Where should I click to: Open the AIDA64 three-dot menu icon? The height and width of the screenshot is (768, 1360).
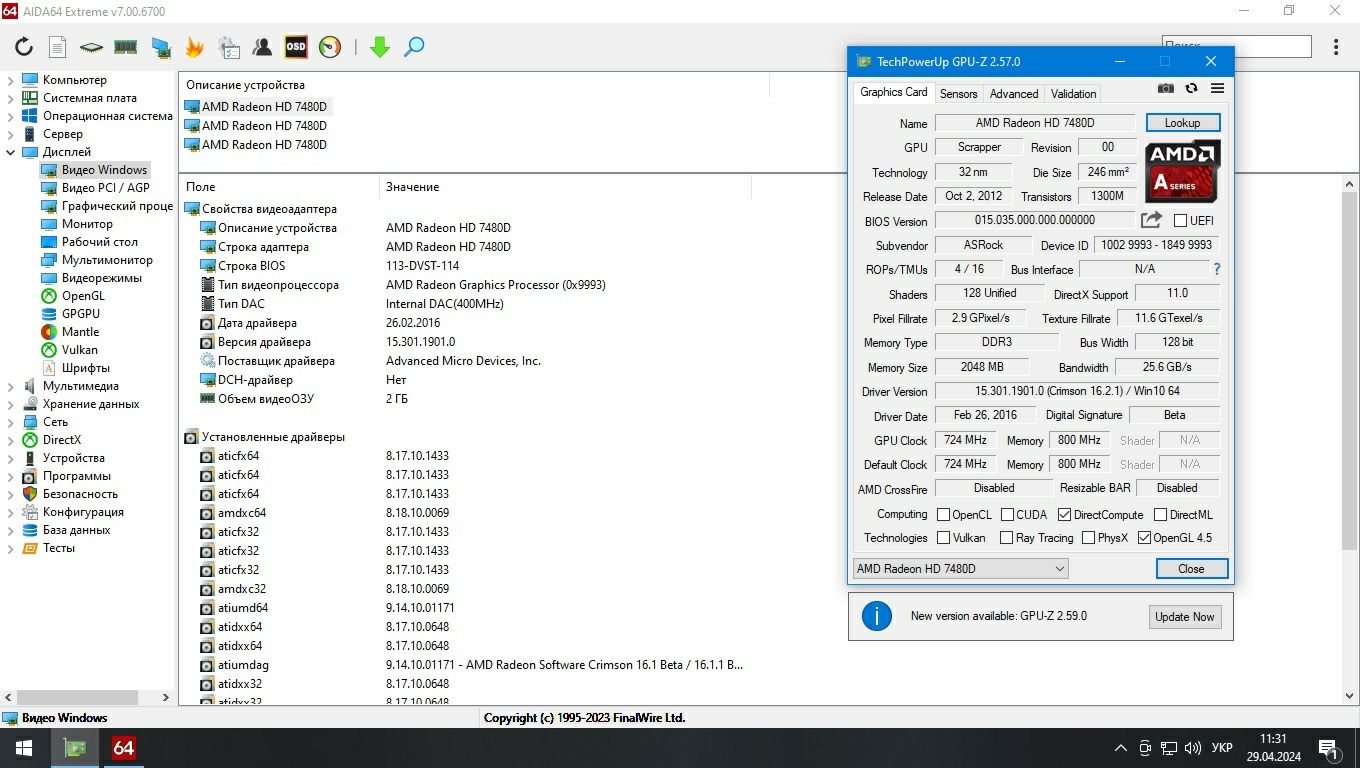point(1336,47)
